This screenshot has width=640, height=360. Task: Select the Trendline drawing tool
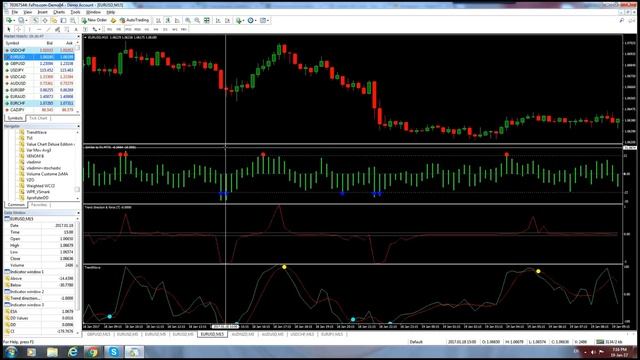48,29
